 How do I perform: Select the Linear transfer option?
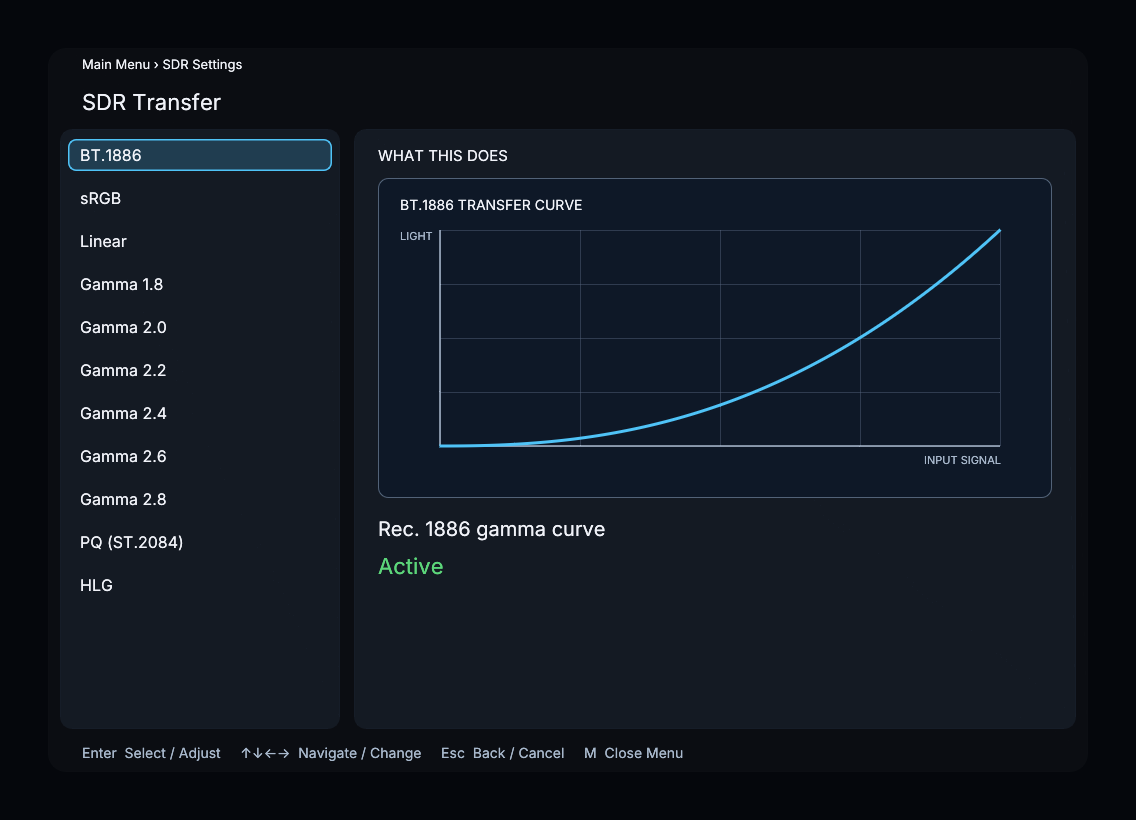click(200, 241)
